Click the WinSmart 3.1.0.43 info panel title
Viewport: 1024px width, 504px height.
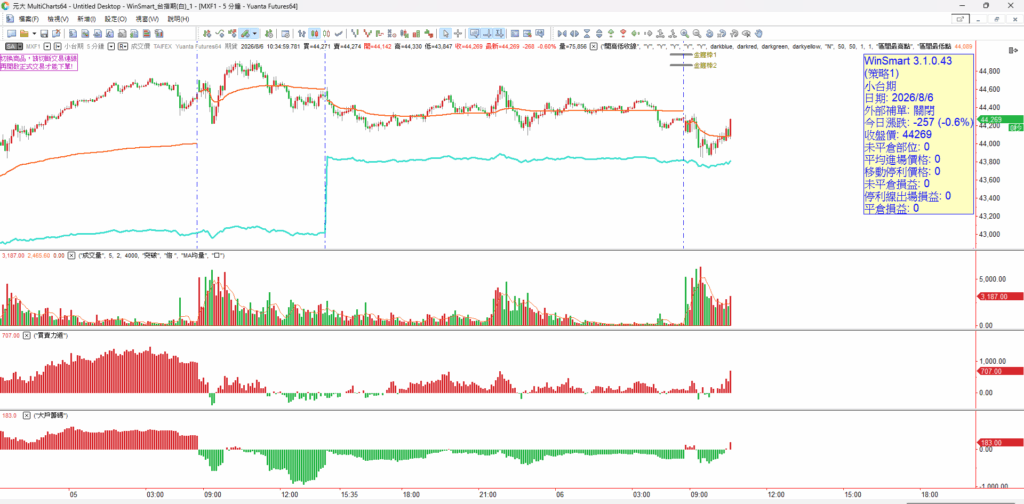[x=908, y=61]
